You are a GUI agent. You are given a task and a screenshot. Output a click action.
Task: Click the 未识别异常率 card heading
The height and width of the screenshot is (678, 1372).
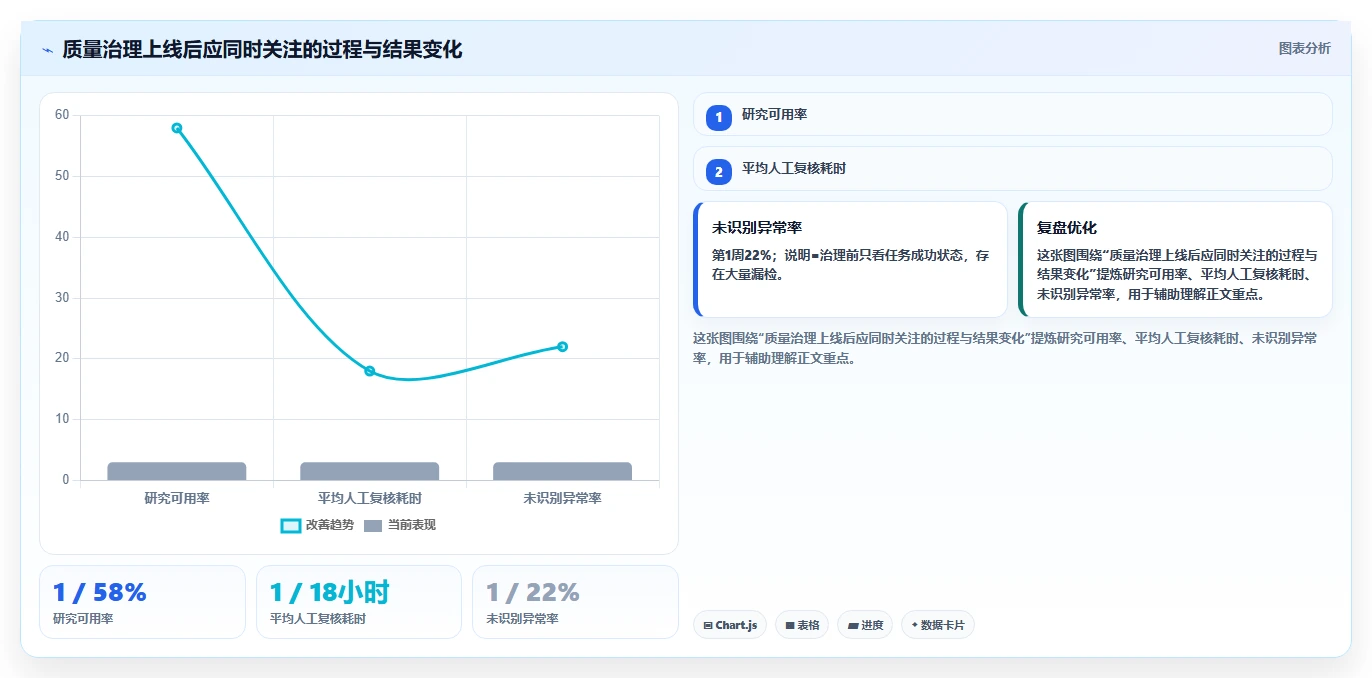tap(757, 228)
